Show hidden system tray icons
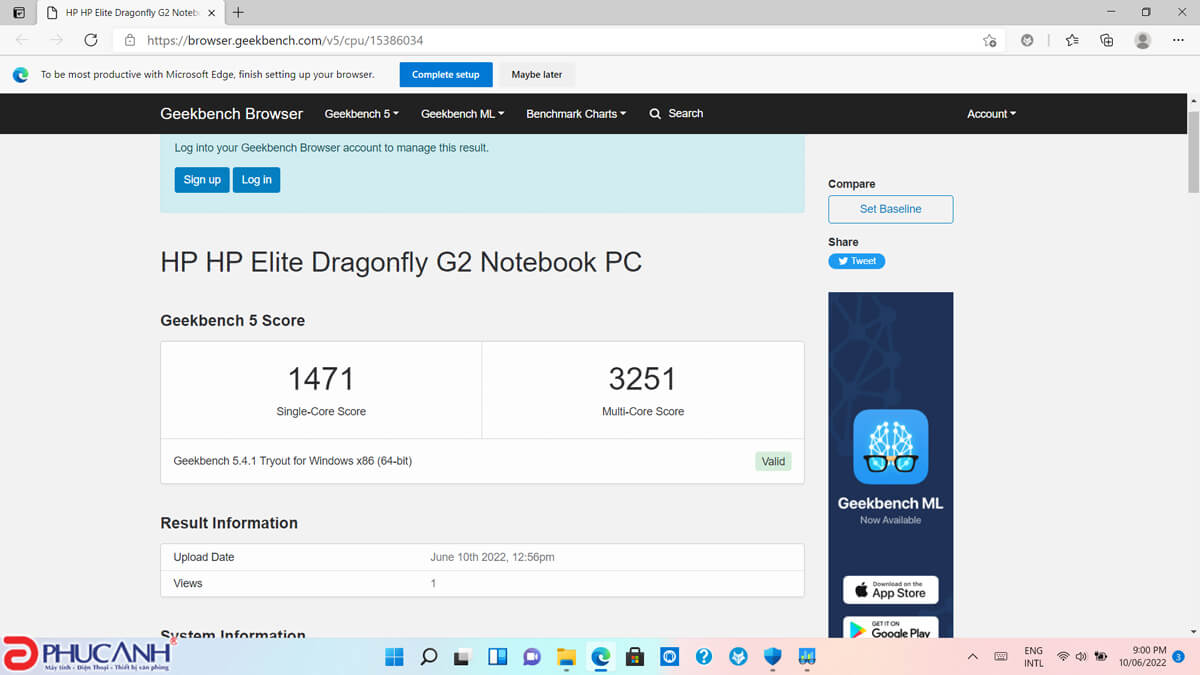The width and height of the screenshot is (1200, 675). [972, 657]
